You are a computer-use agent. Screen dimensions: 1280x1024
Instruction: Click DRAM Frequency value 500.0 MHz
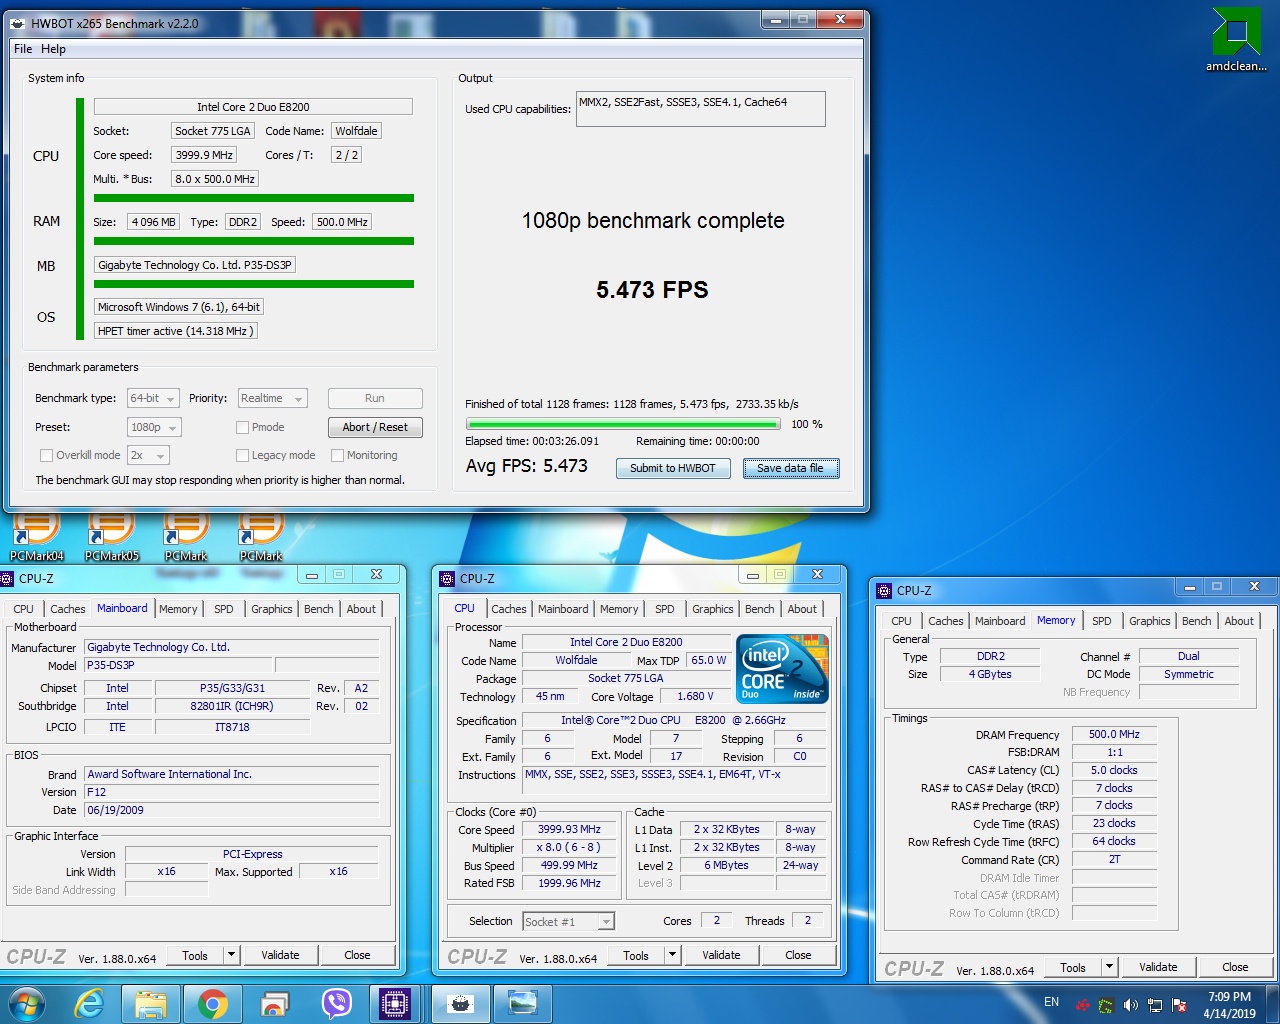click(1114, 734)
